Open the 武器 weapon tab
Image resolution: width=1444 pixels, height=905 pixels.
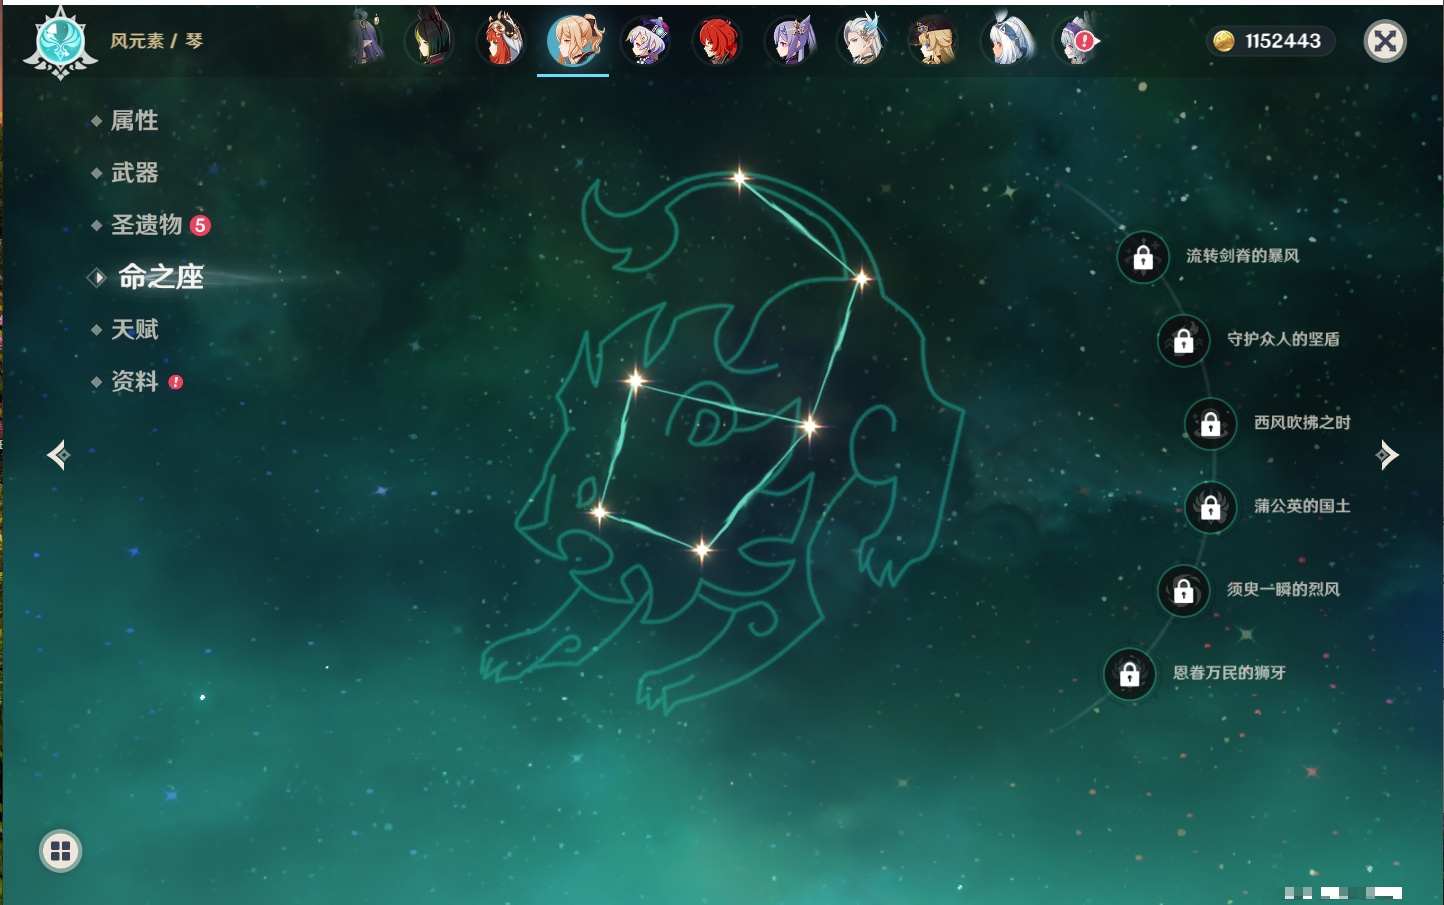(x=134, y=173)
